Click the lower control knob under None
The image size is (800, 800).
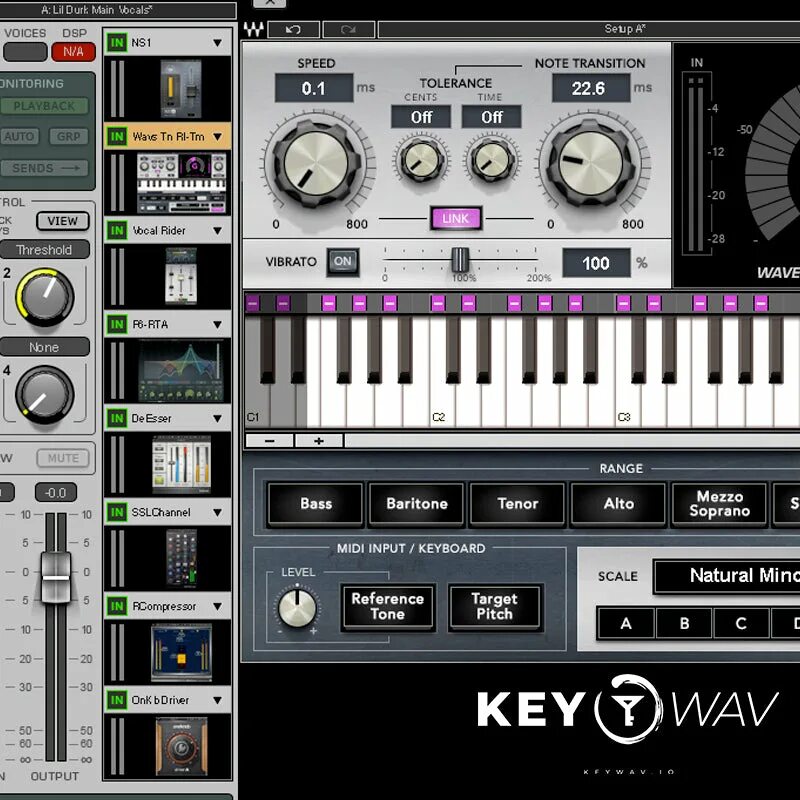coord(45,394)
